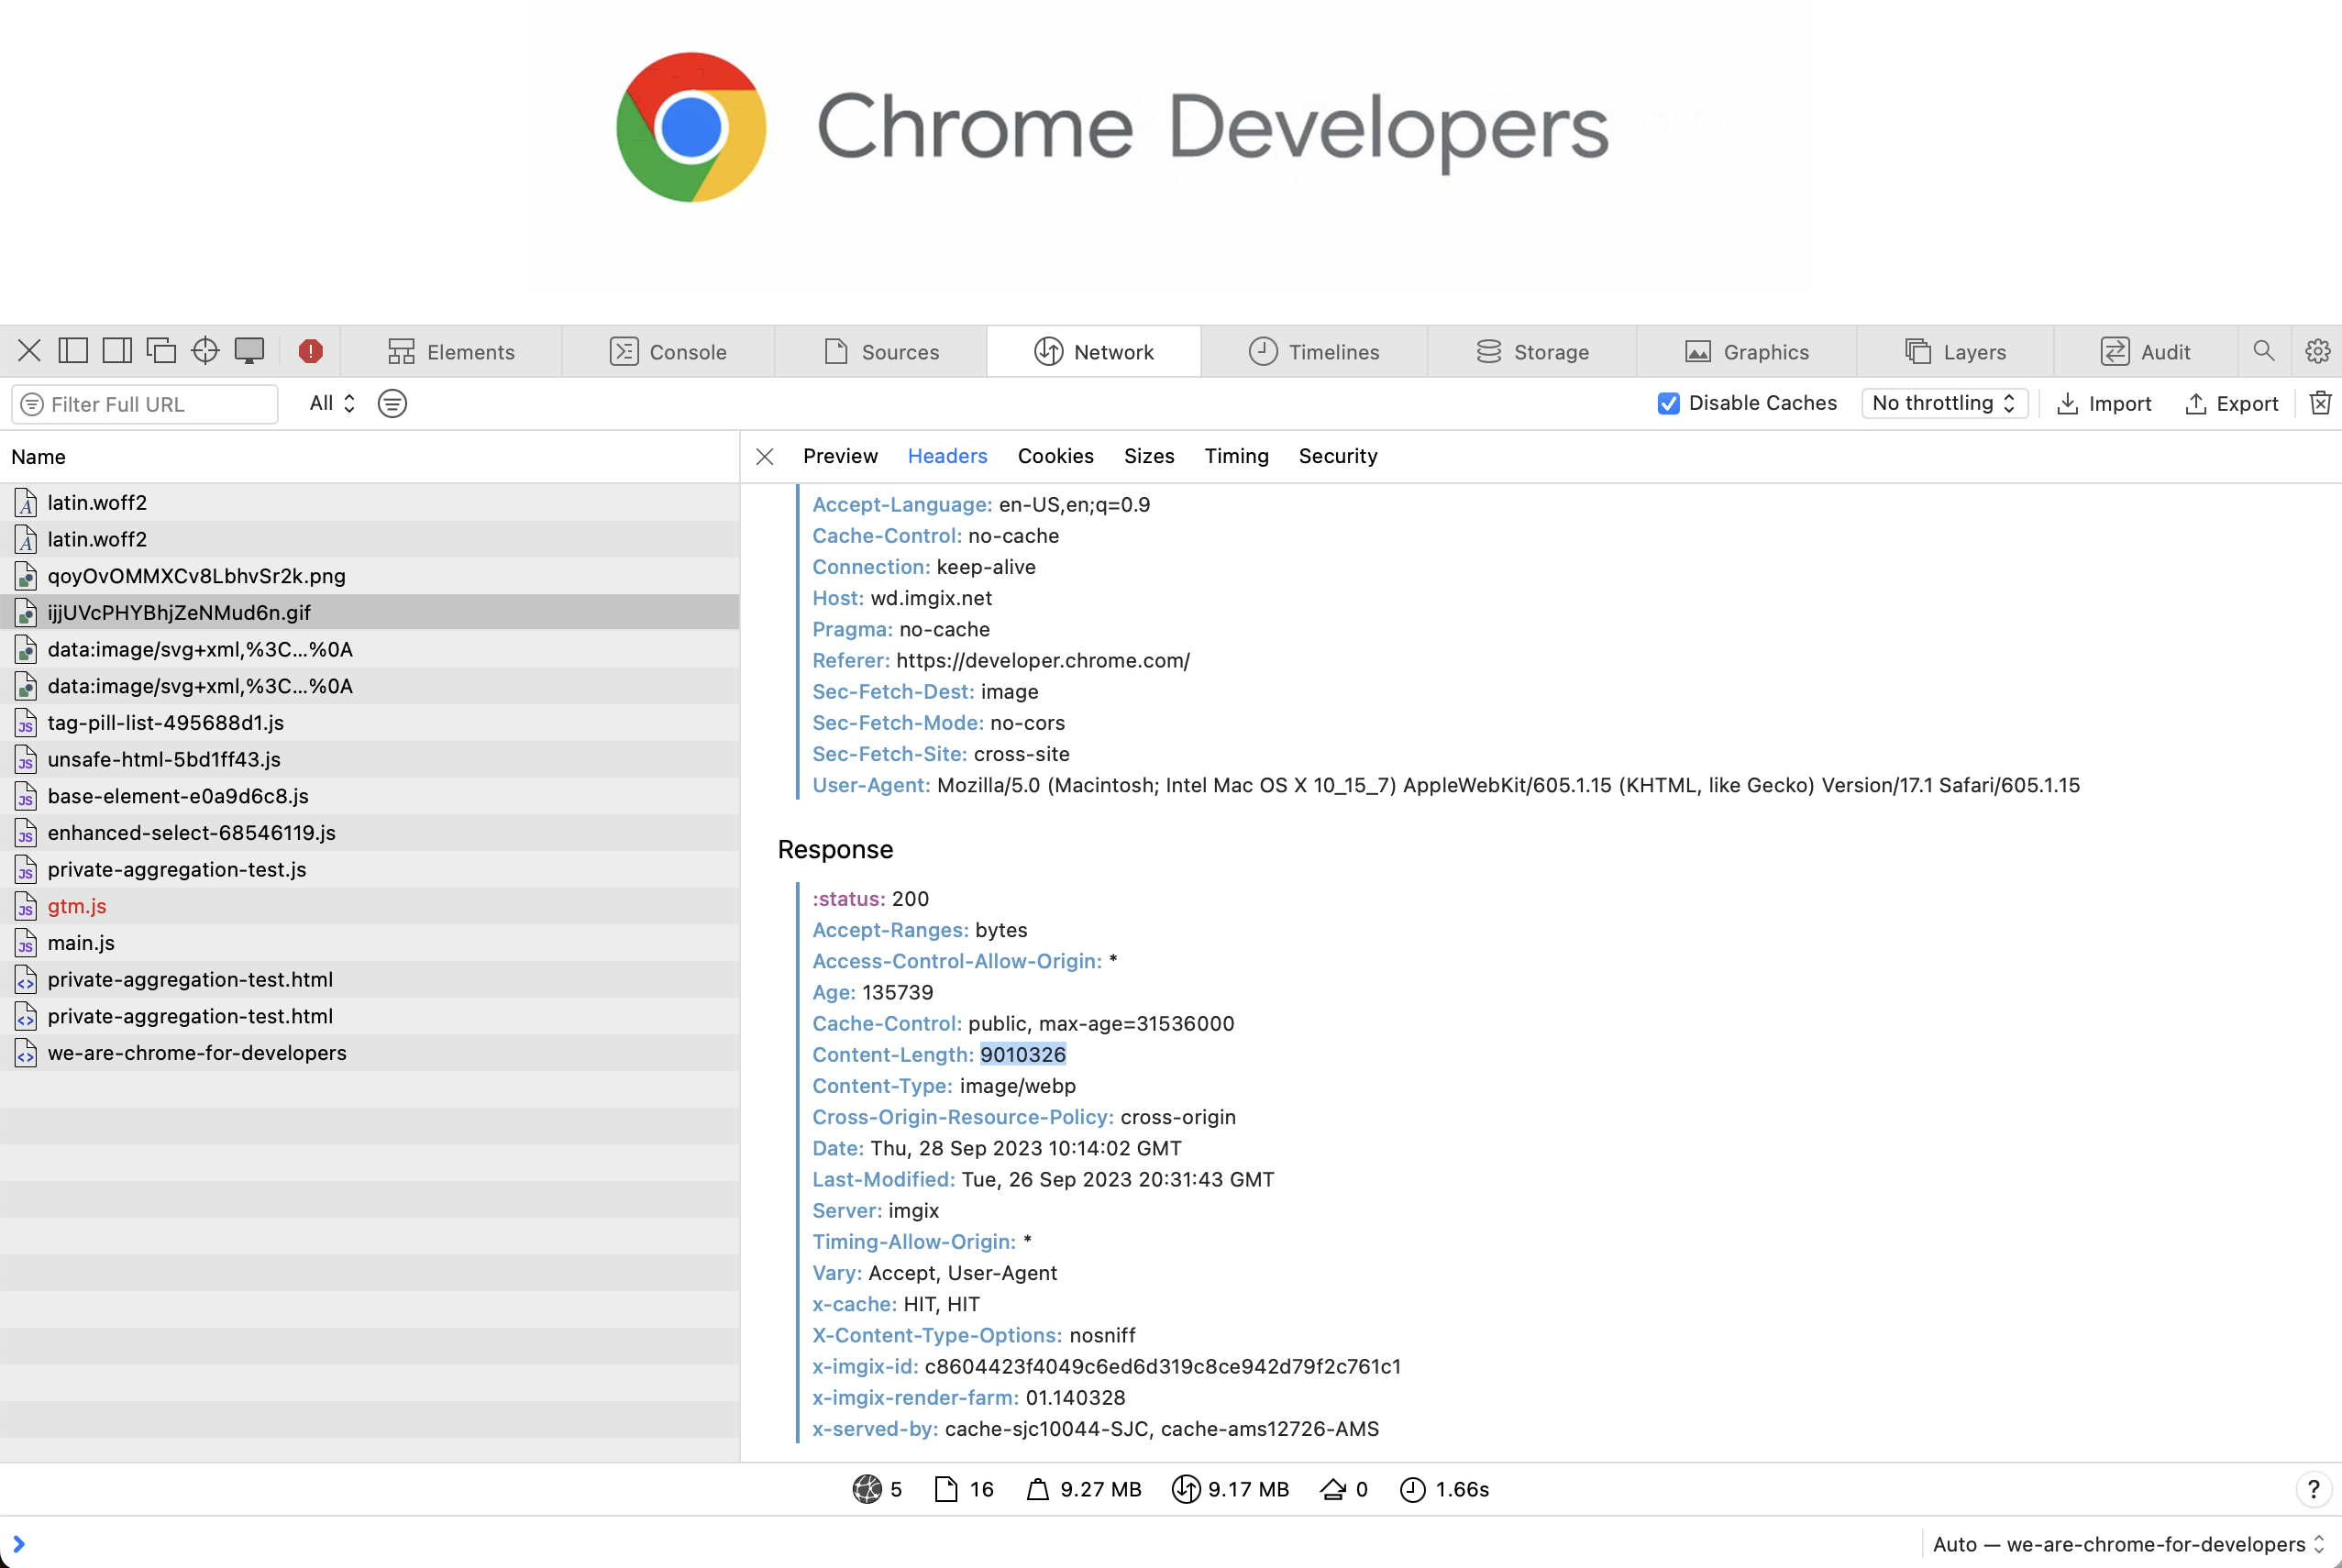This screenshot has height=1568, width=2342.
Task: Import a network HAR file
Action: pos(2104,403)
